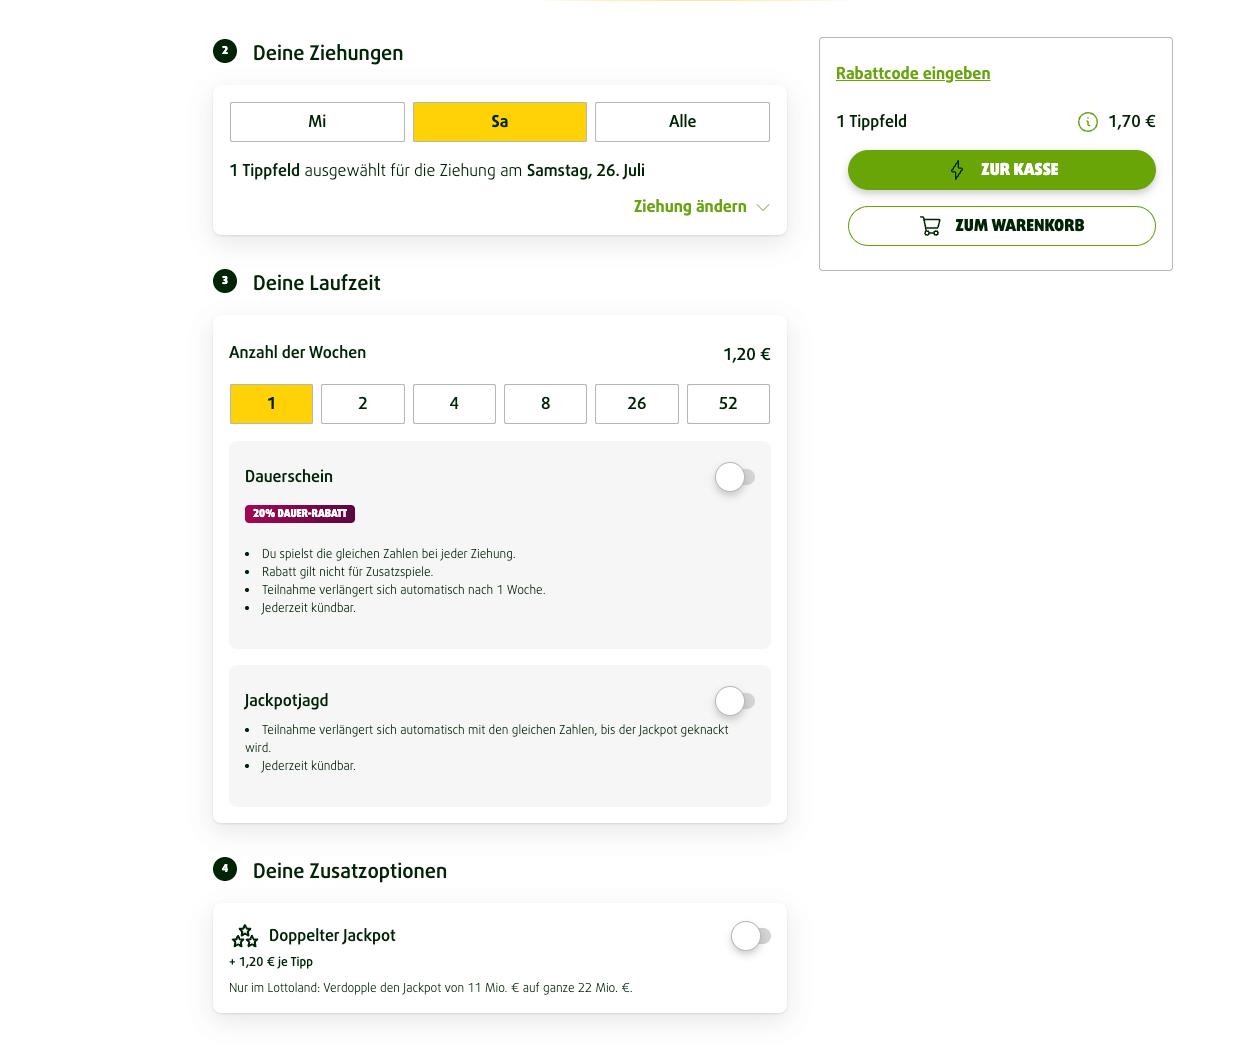The height and width of the screenshot is (1053, 1236).
Task: Click the chevron next to Ziehung ändern
Action: tap(763, 207)
